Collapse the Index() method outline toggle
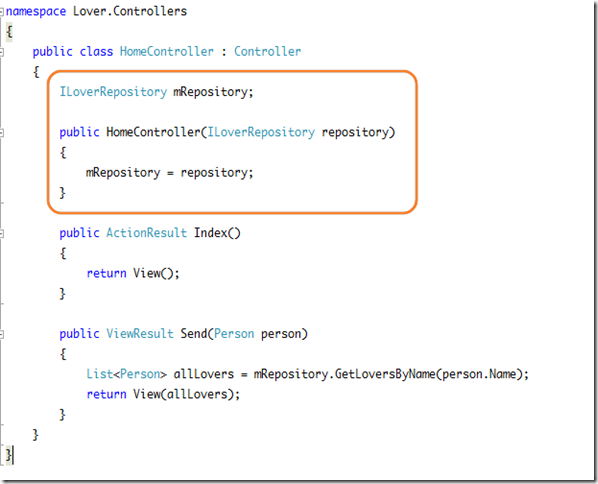This screenshot has width=598, height=484. [2, 234]
